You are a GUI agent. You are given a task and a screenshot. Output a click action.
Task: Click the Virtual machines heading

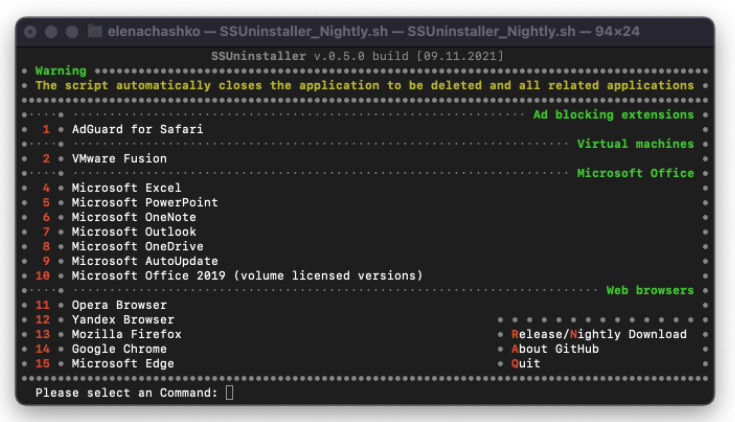click(x=635, y=143)
